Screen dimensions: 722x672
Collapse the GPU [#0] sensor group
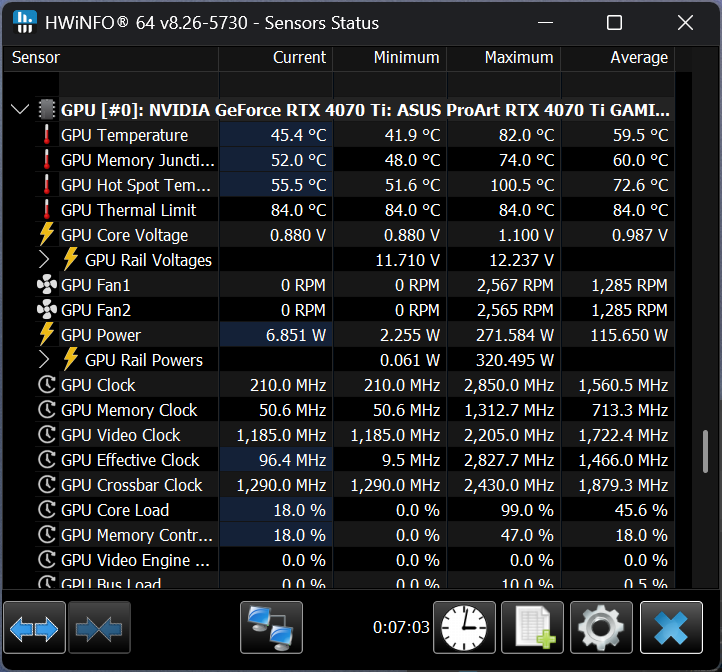point(20,110)
